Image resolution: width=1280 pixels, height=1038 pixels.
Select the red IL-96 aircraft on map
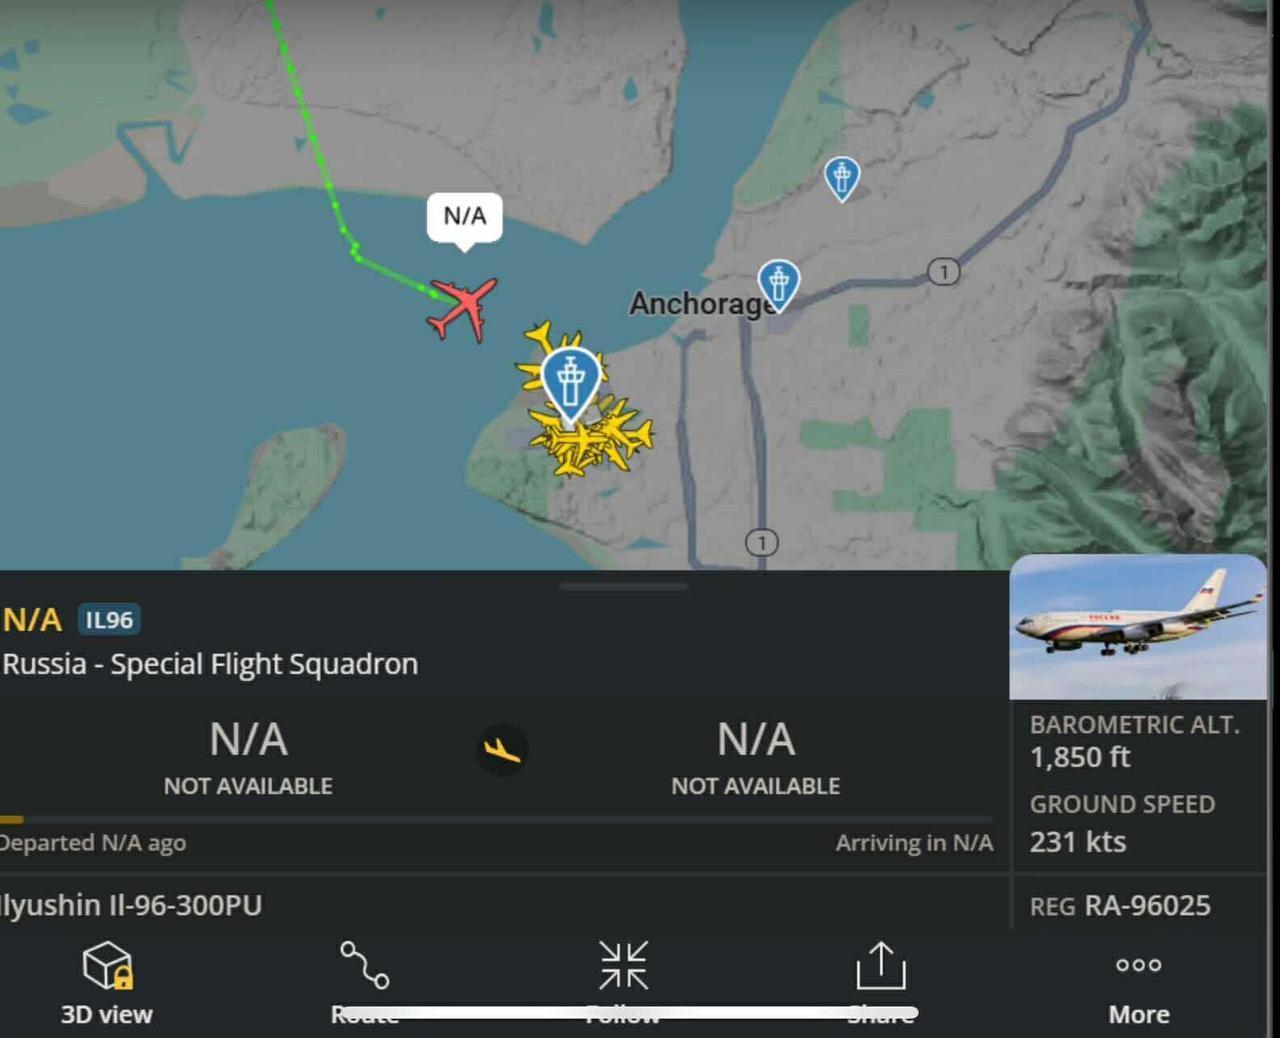click(x=462, y=309)
